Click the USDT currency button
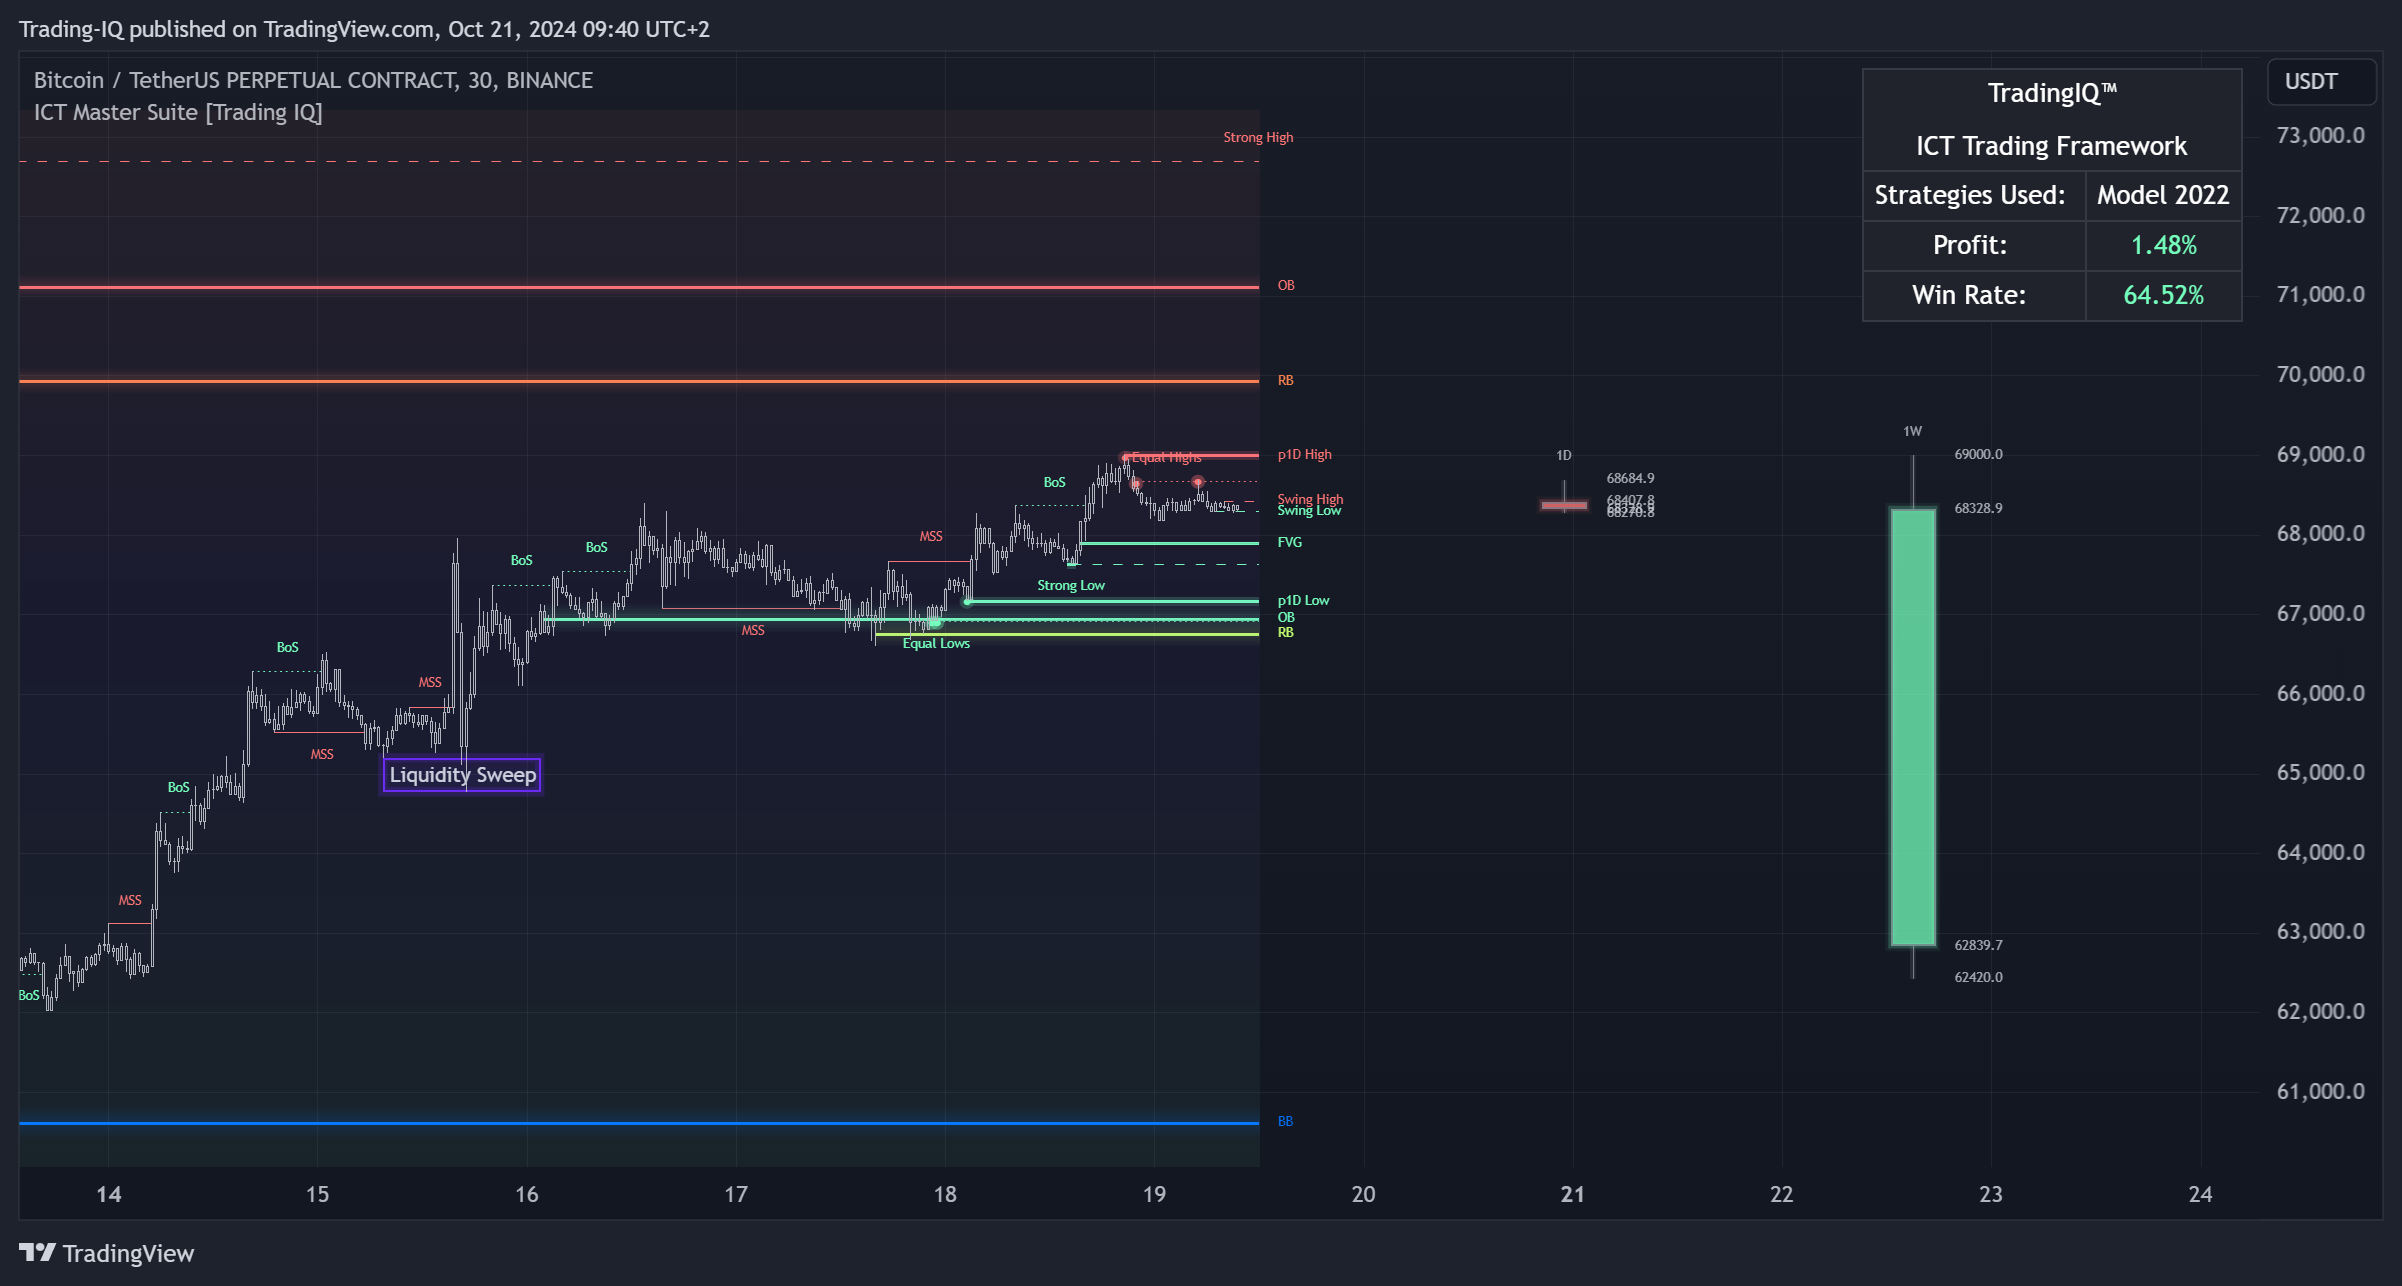 click(x=2321, y=82)
